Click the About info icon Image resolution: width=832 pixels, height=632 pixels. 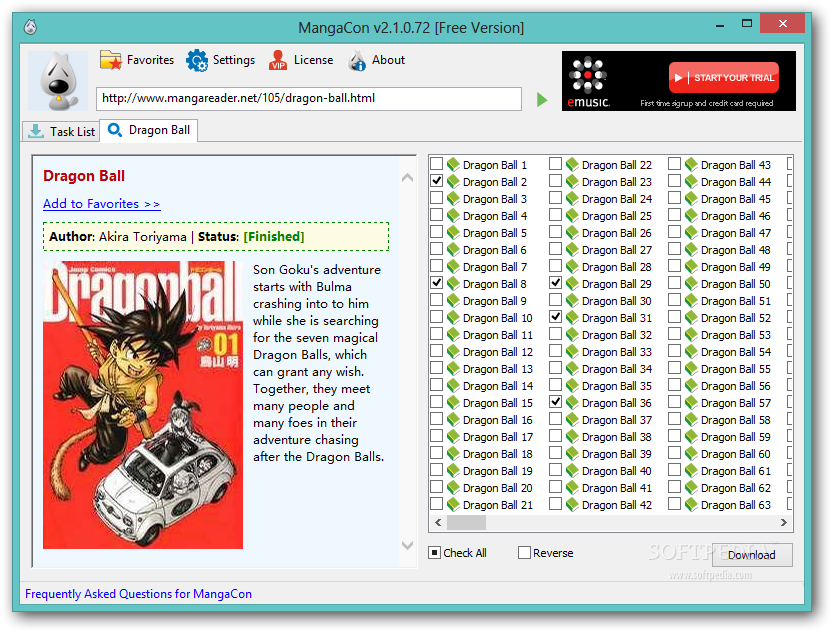[x=357, y=60]
